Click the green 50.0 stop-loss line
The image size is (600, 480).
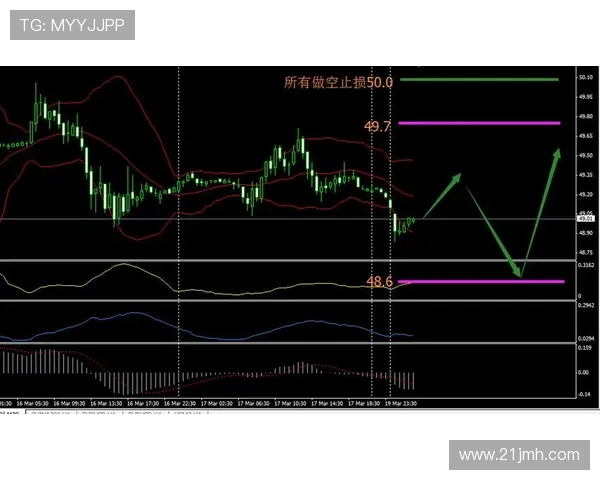tap(478, 79)
